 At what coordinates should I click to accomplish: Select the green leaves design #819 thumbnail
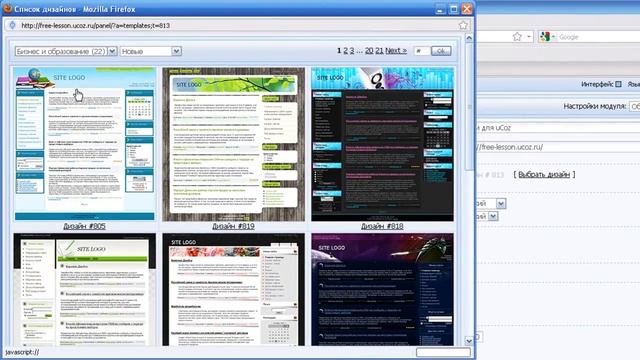tap(233, 144)
